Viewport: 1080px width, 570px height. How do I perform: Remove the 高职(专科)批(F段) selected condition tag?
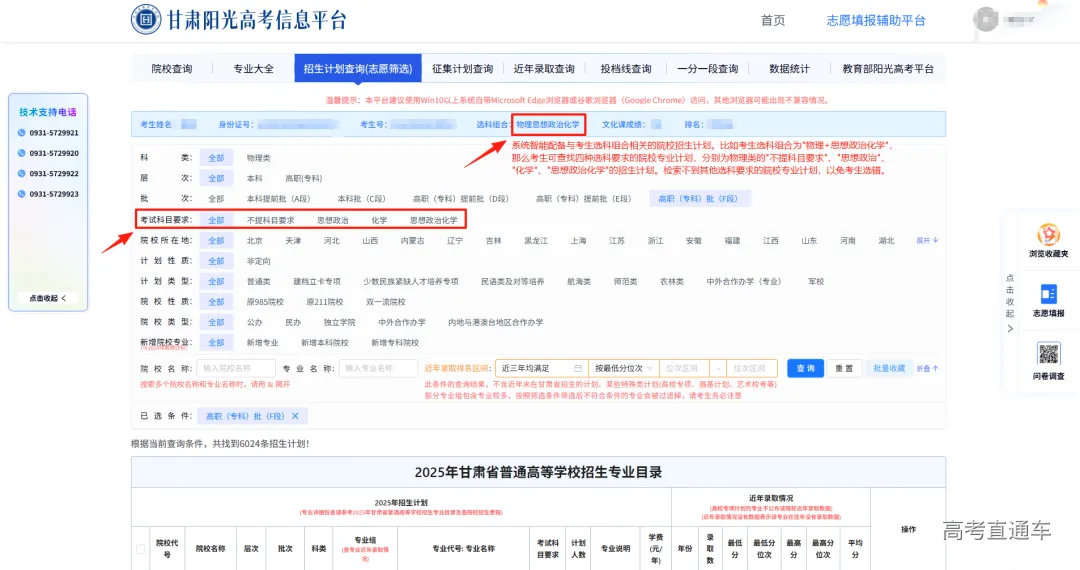295,416
